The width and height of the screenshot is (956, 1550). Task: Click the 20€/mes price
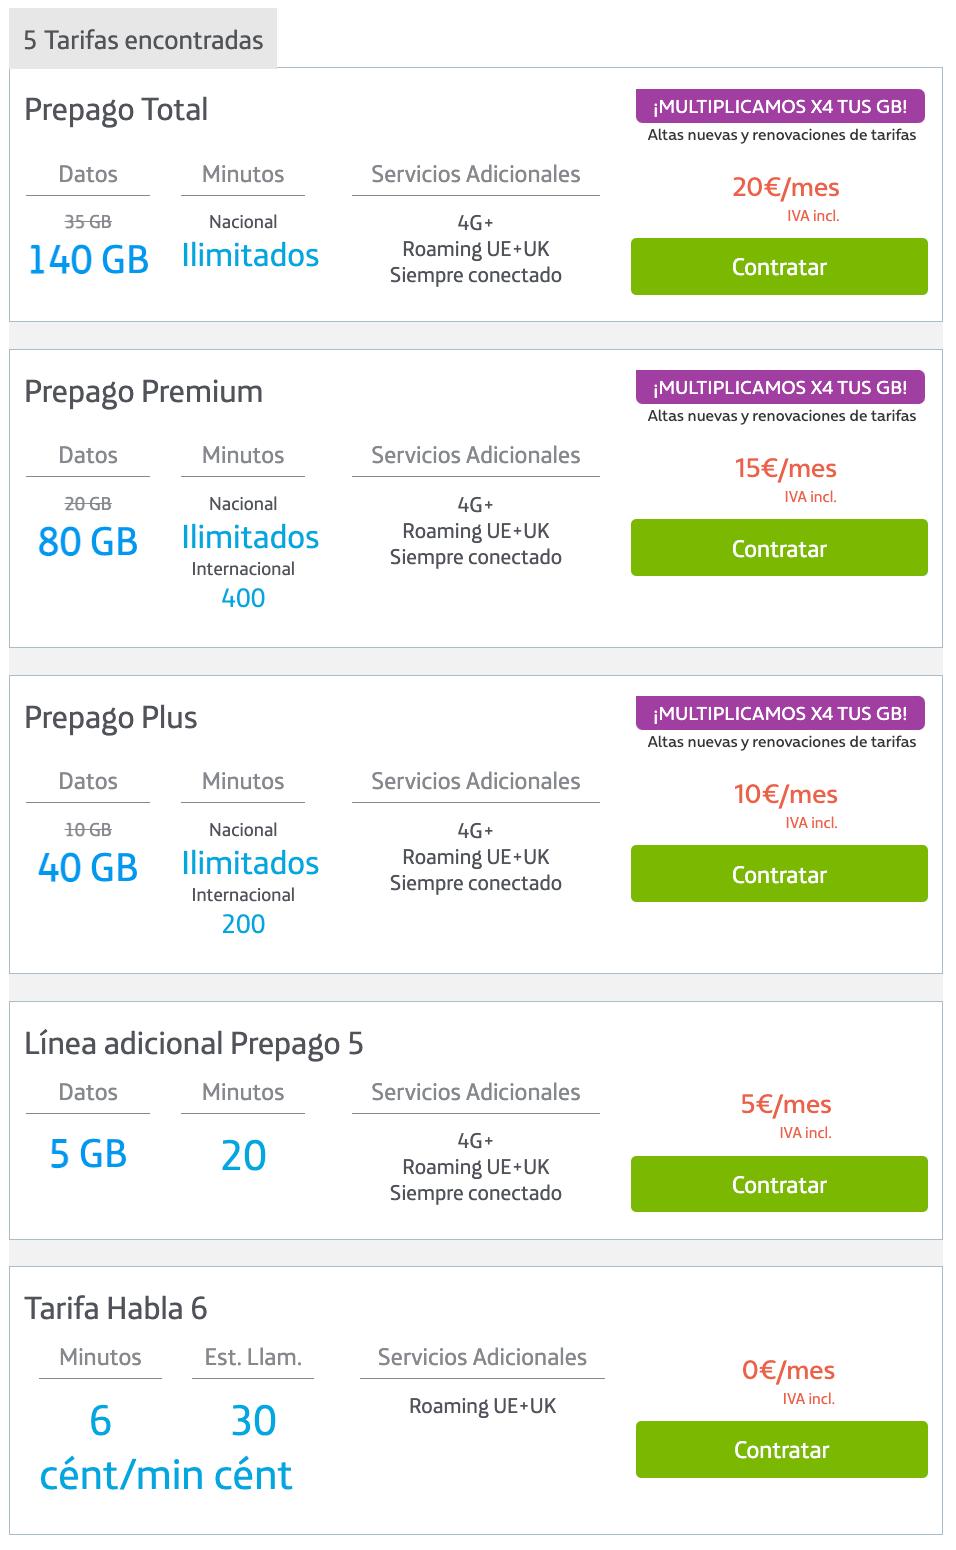[x=786, y=188]
